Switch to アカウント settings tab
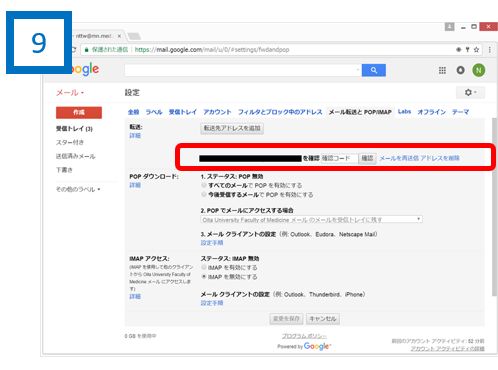 pyautogui.click(x=217, y=112)
